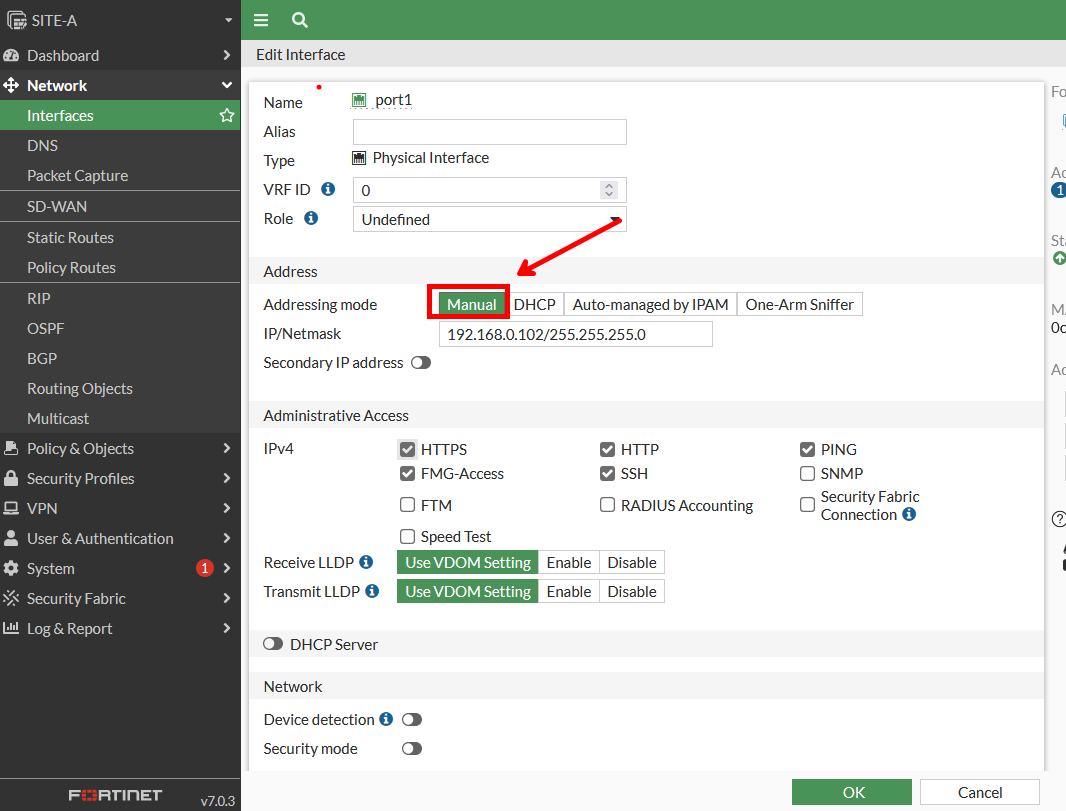Select DHCP addressing mode

[534, 305]
